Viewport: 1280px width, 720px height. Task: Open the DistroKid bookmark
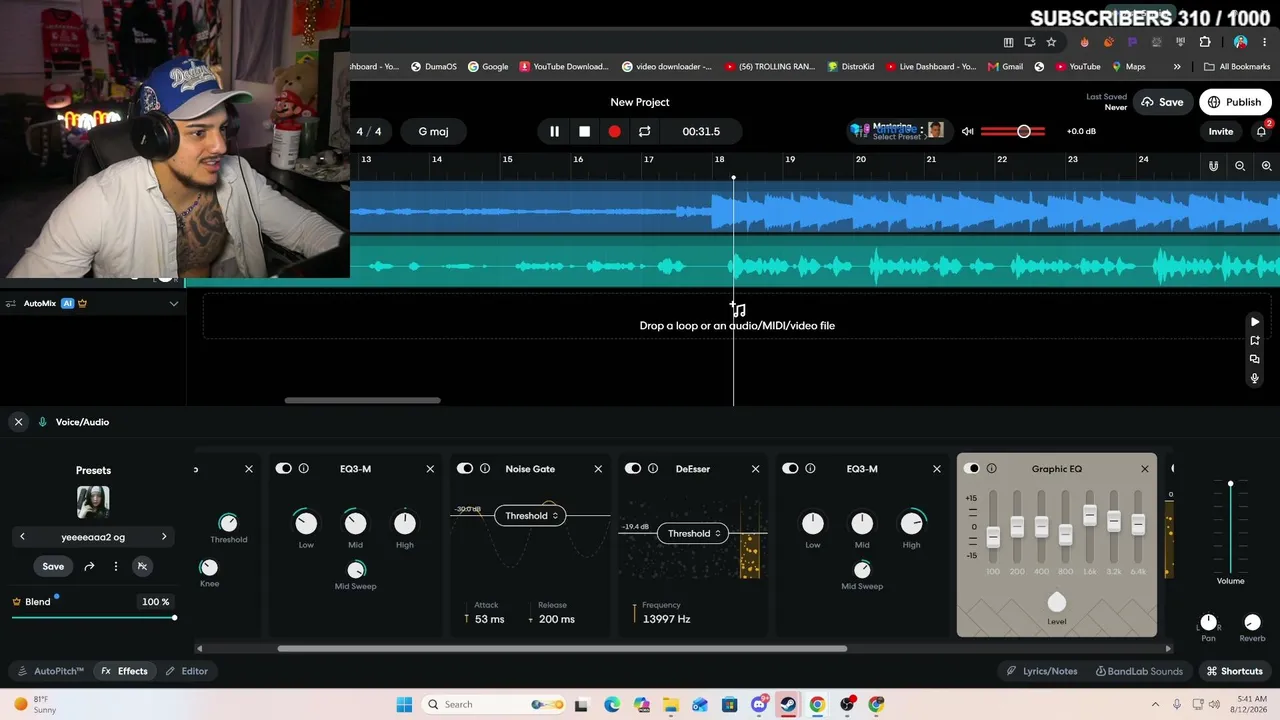[850, 67]
